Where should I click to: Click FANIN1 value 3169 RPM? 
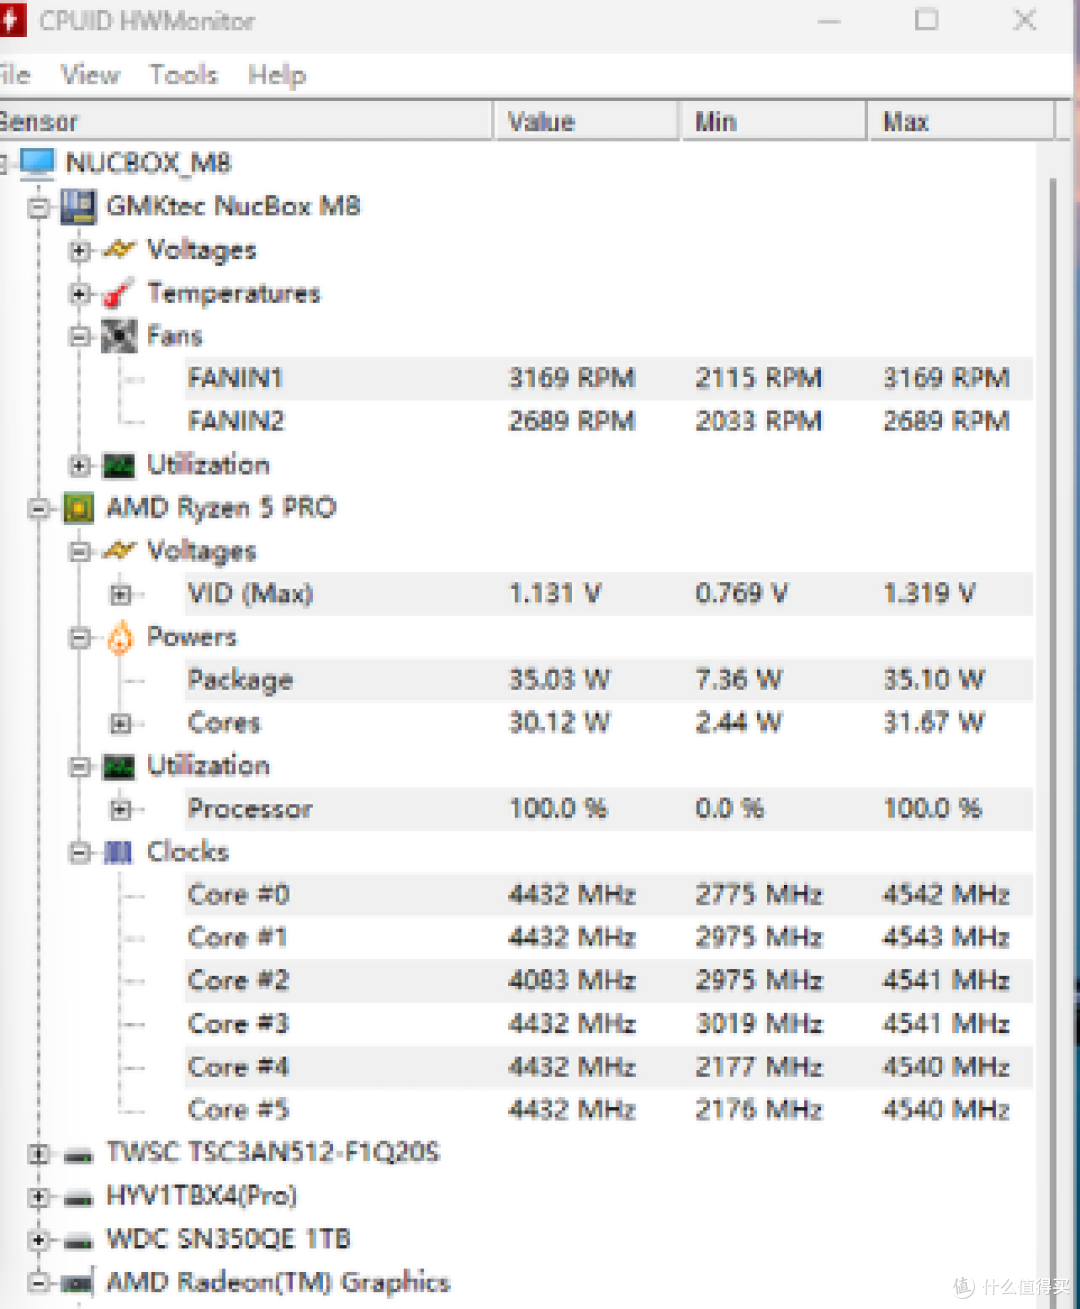point(571,378)
